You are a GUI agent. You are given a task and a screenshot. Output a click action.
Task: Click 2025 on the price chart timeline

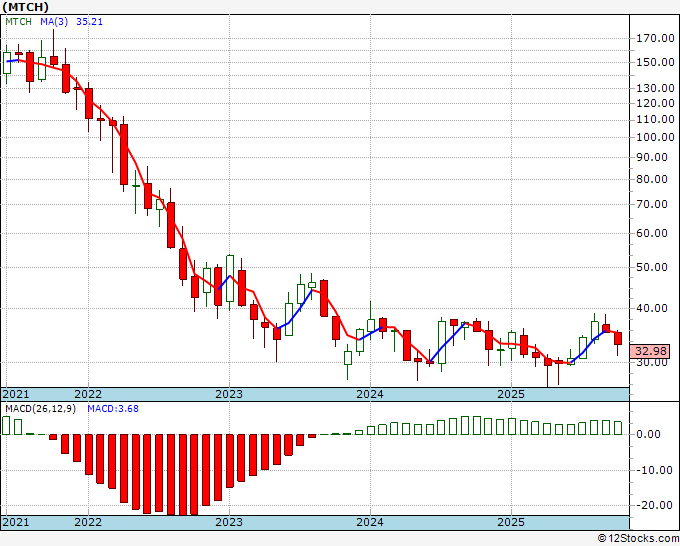tap(511, 394)
